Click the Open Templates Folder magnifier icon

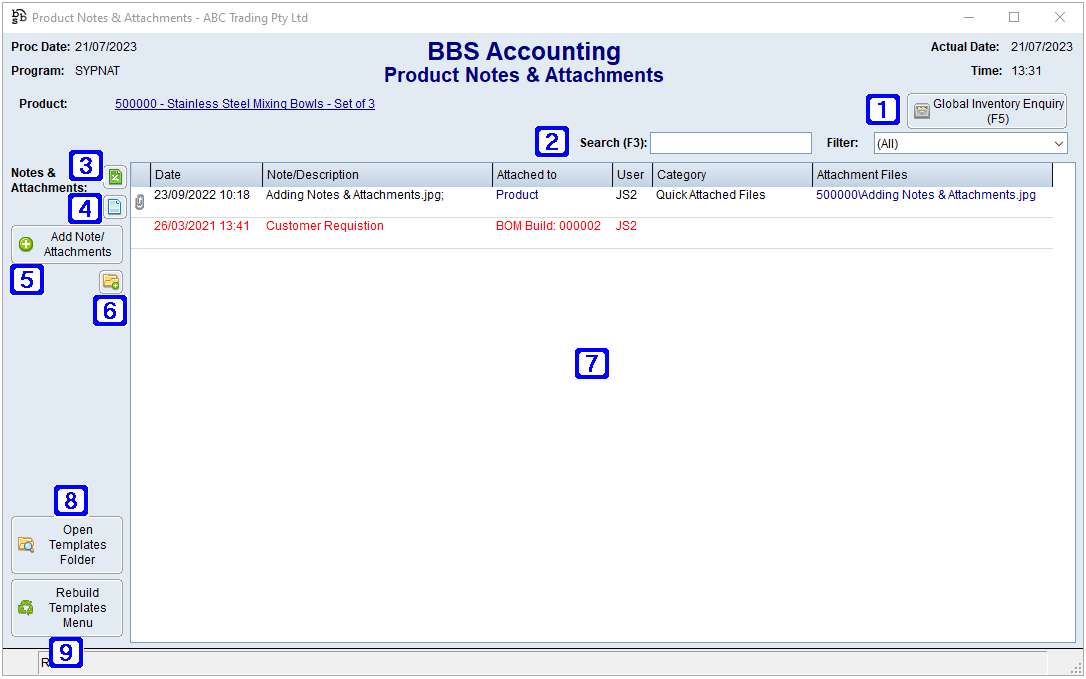[26, 545]
